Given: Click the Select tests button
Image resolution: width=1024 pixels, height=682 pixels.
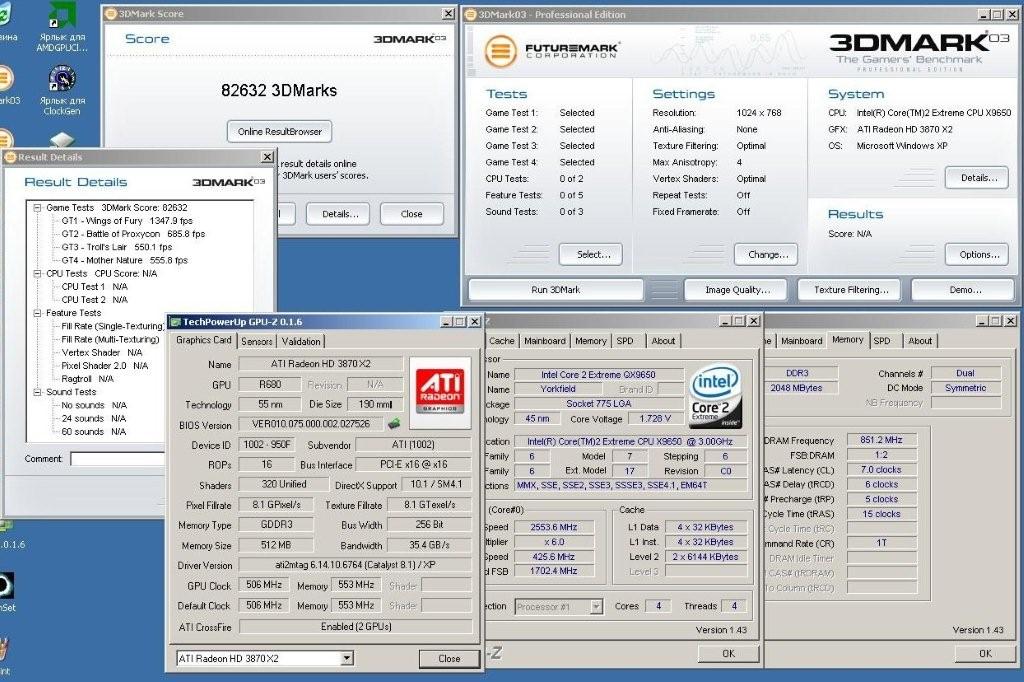Looking at the screenshot, I should tap(591, 254).
